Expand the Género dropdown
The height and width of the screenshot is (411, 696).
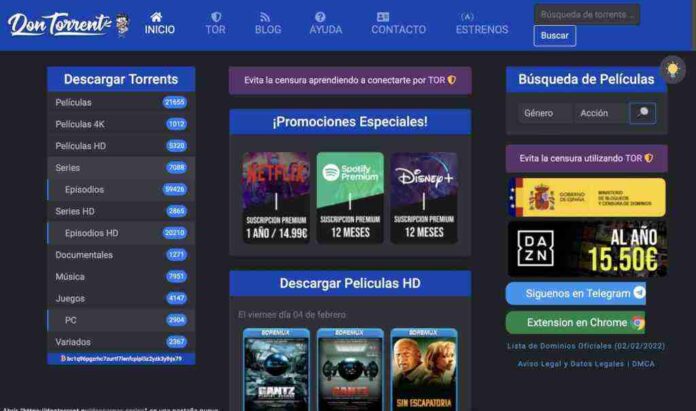[544, 113]
